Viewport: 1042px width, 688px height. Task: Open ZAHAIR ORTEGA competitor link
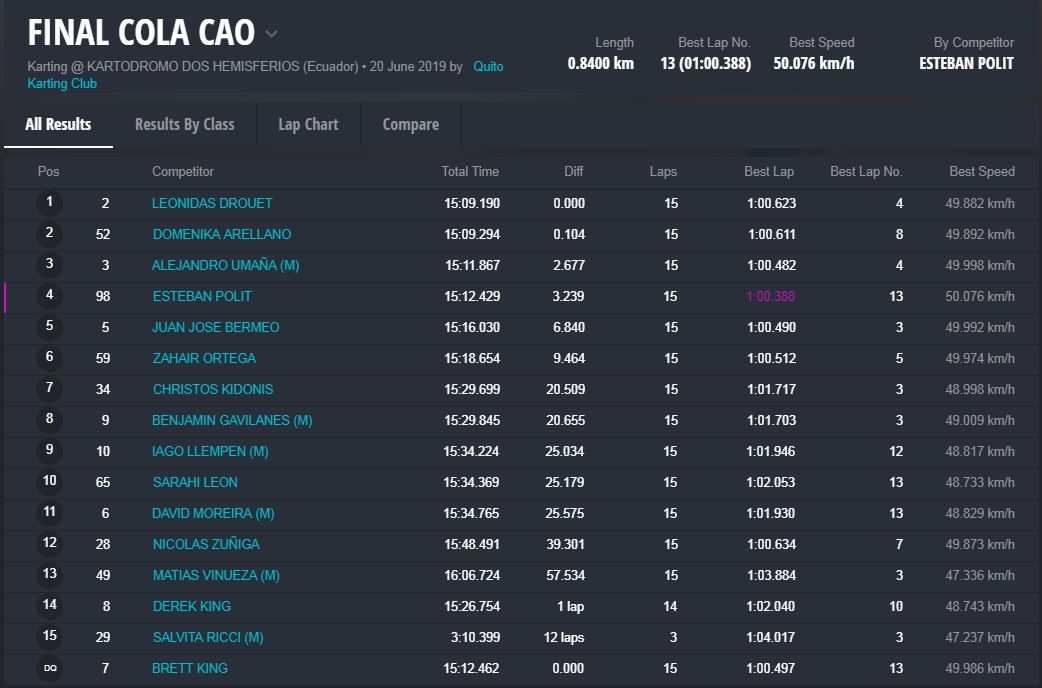[x=204, y=358]
